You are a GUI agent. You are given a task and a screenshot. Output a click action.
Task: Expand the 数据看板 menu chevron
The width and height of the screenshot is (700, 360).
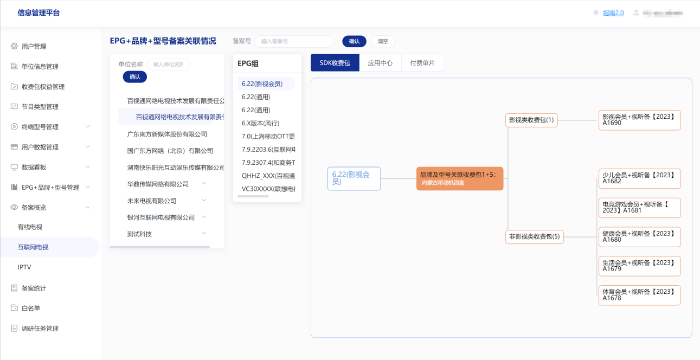[88, 167]
